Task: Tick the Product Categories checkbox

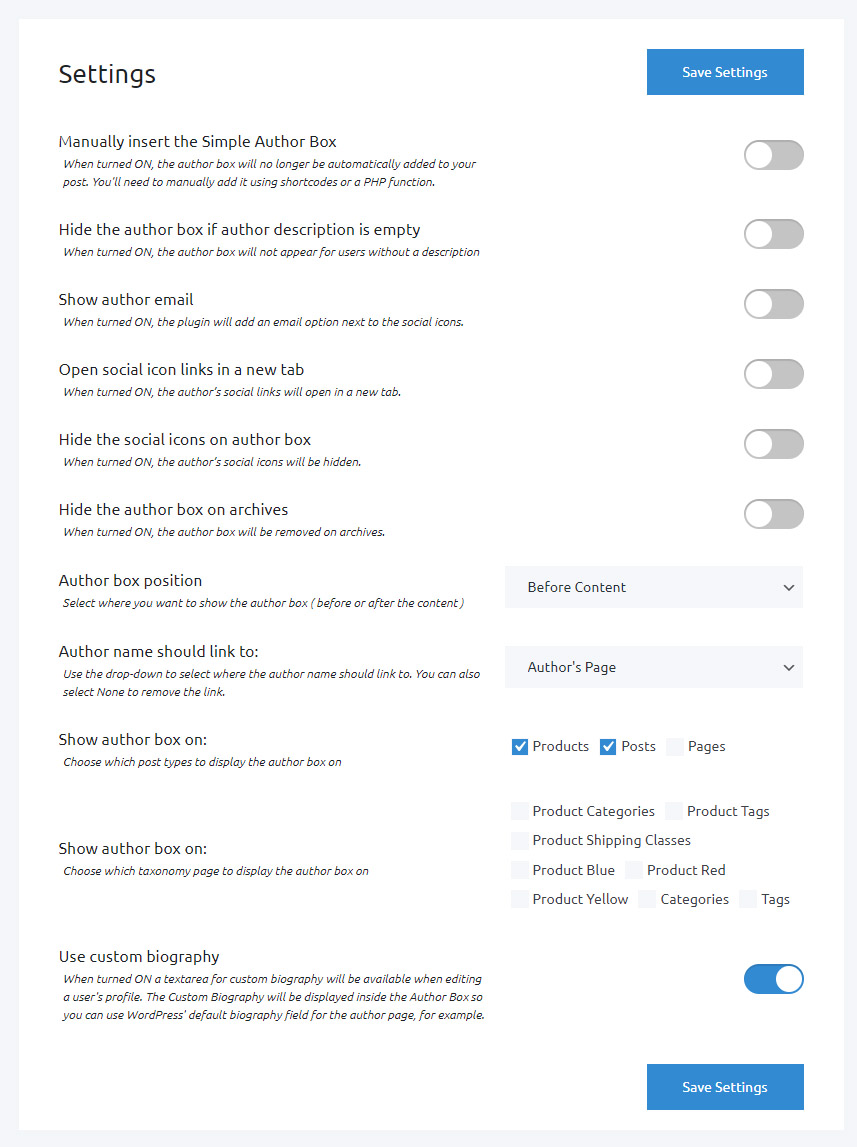Action: (520, 811)
